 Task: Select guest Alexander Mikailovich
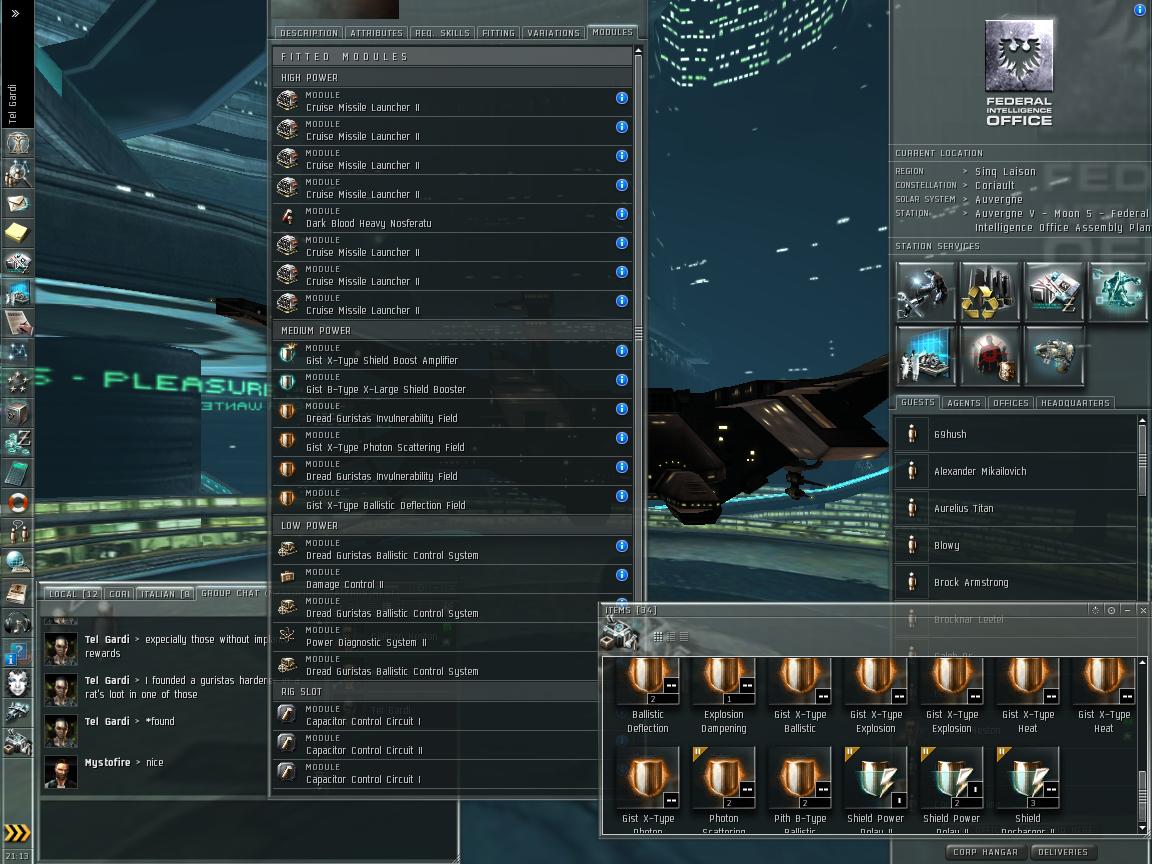[1015, 471]
